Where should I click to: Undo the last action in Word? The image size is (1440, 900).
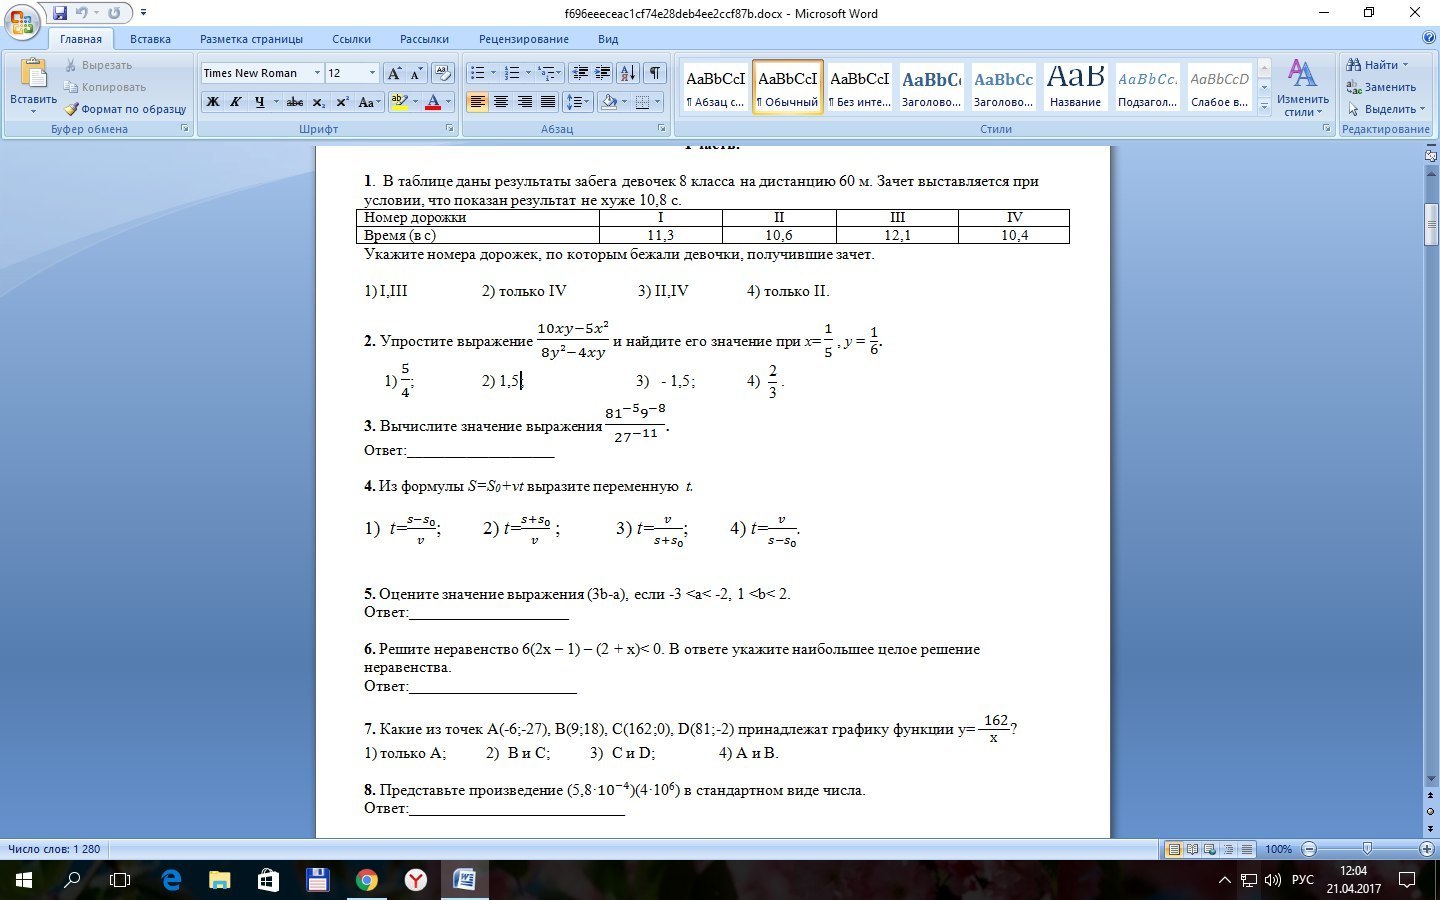82,13
